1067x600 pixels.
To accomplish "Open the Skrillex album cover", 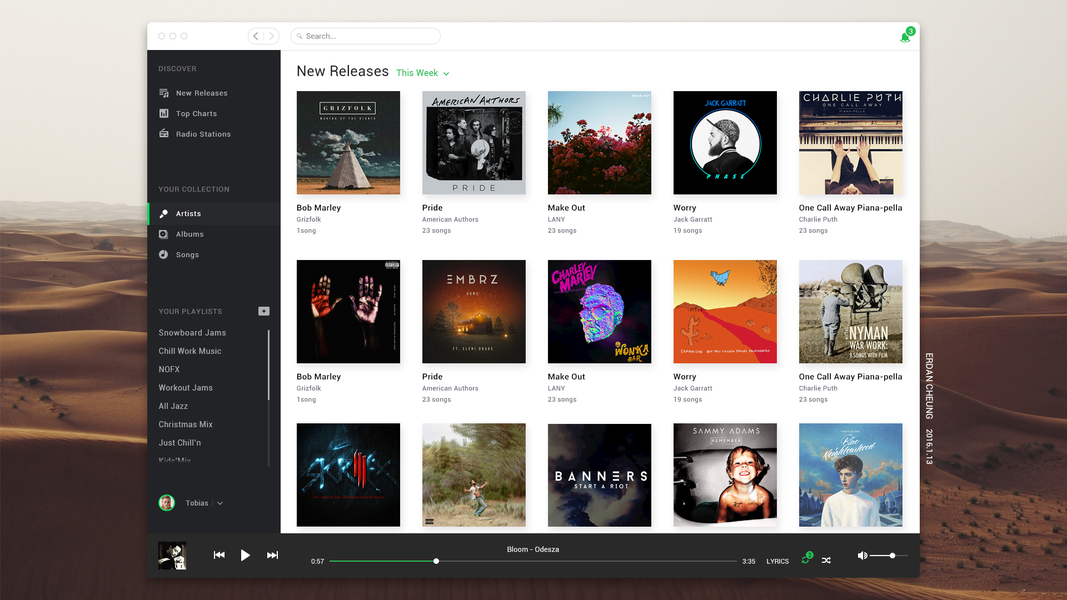I will 348,475.
